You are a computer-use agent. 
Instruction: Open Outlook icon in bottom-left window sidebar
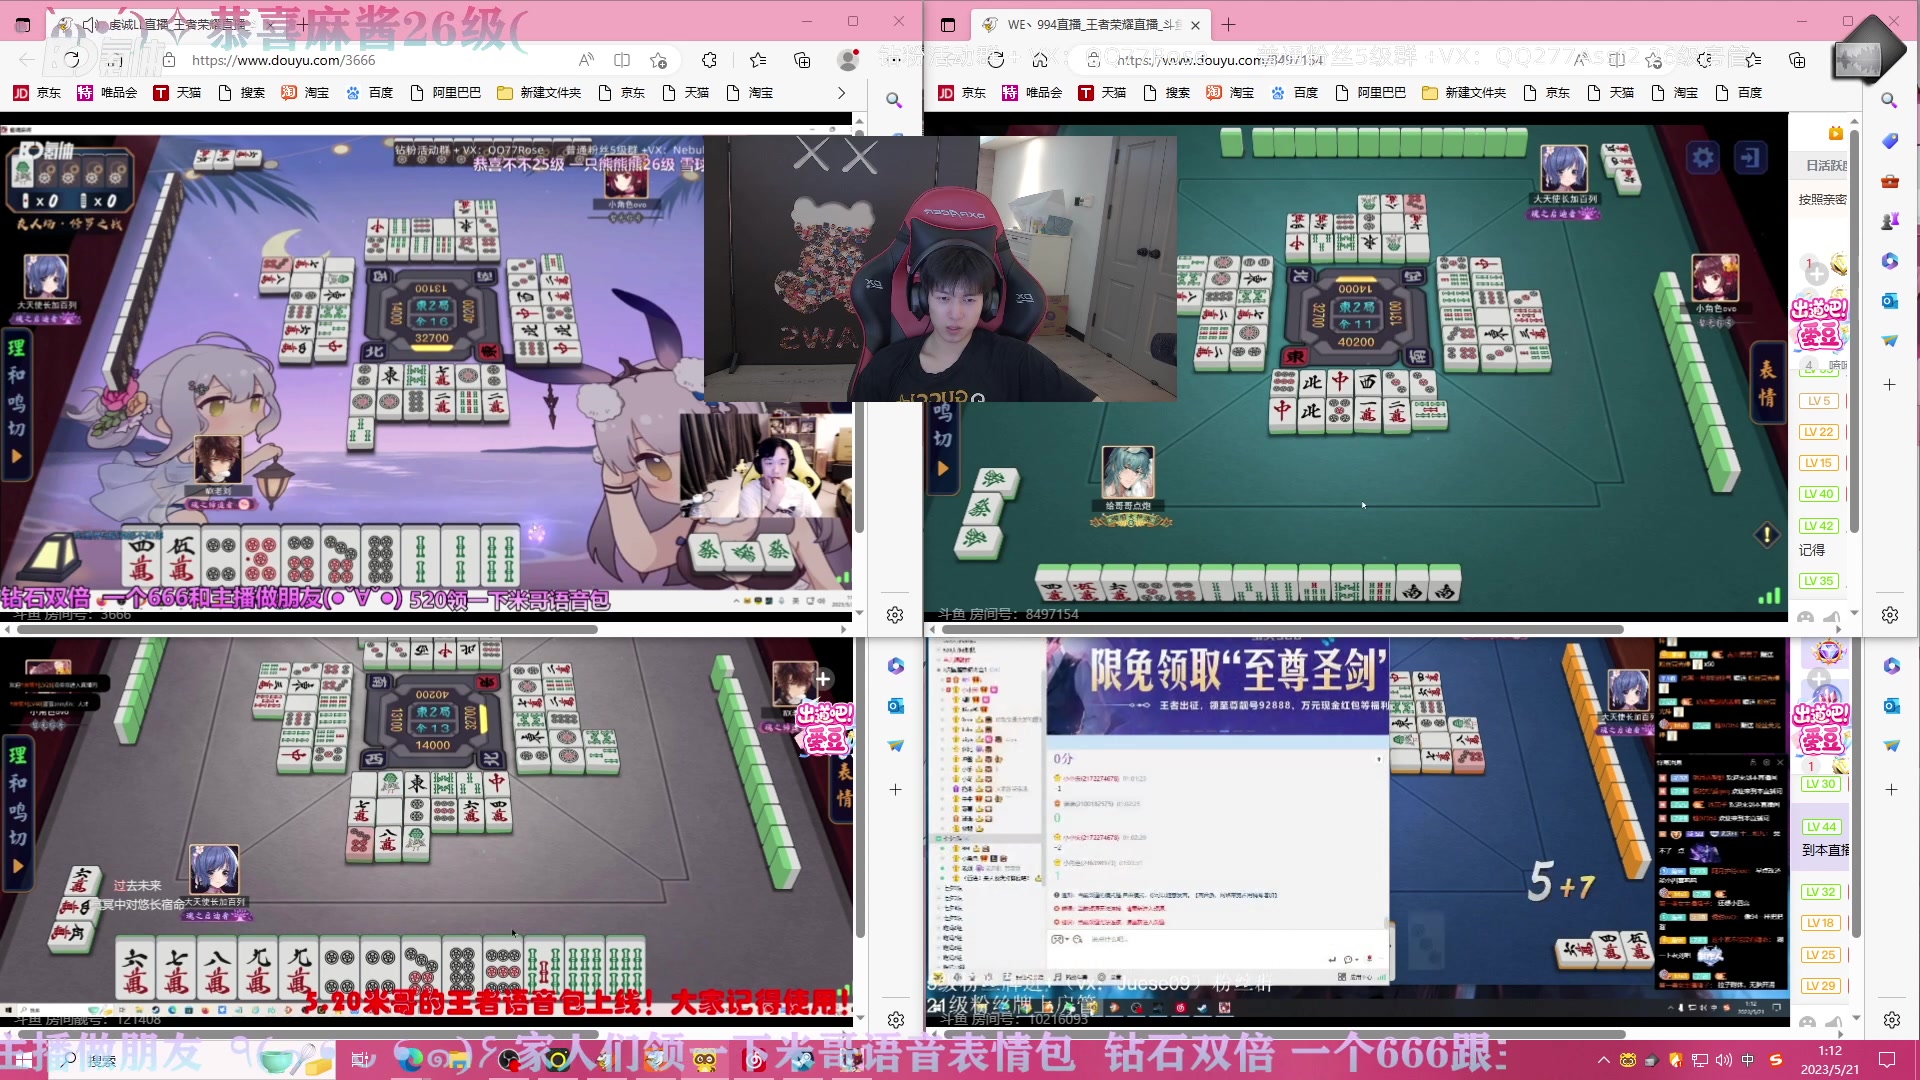click(x=895, y=706)
